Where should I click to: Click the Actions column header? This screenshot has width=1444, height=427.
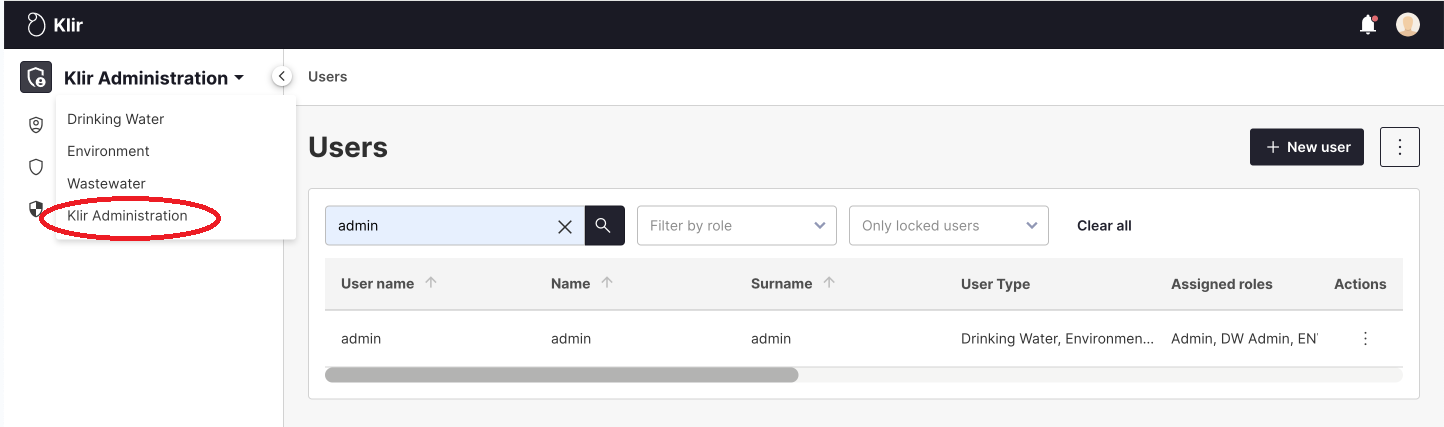point(1360,284)
